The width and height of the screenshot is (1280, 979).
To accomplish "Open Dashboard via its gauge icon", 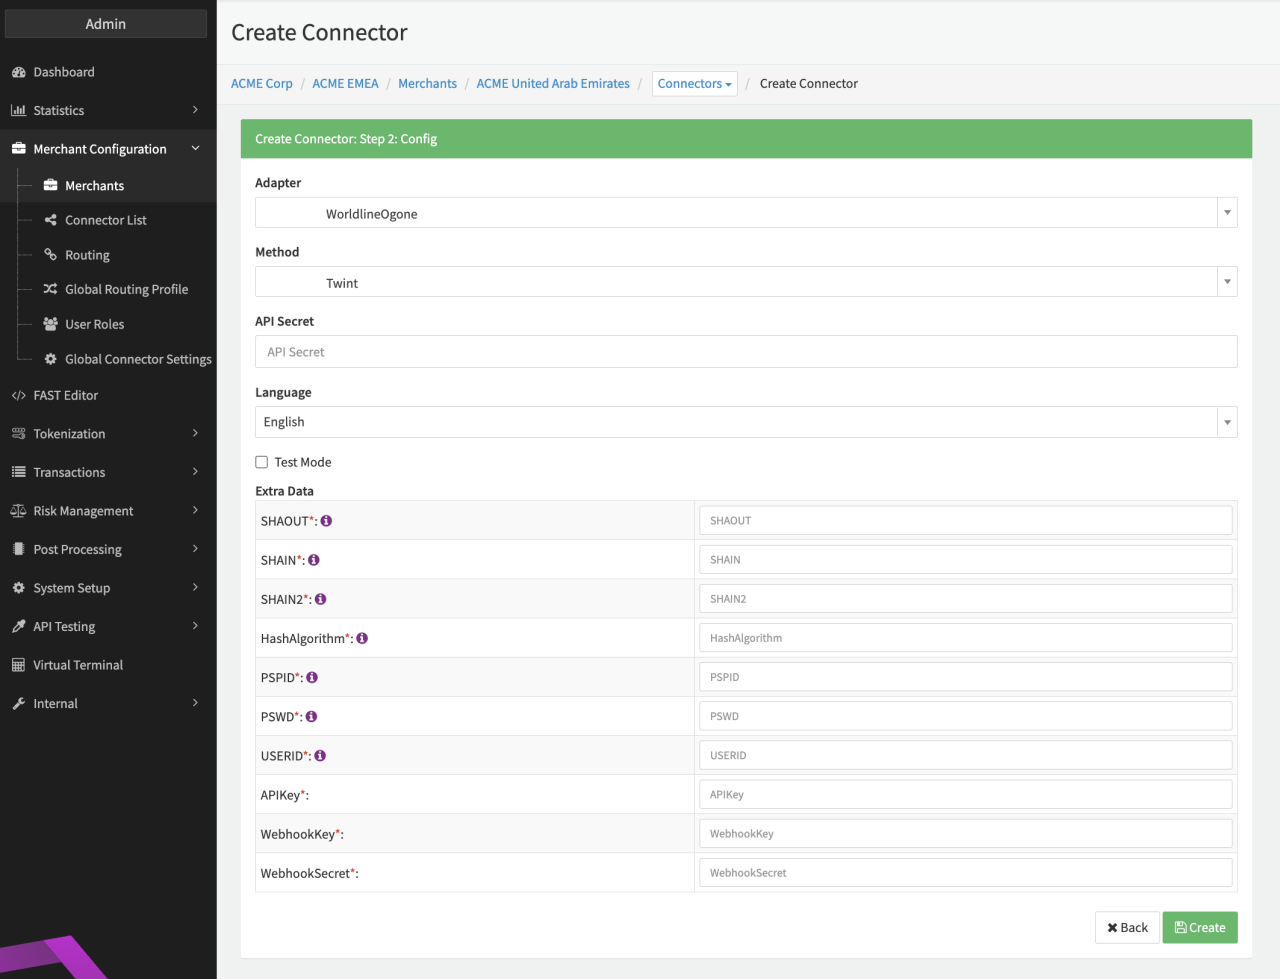I will coord(18,72).
